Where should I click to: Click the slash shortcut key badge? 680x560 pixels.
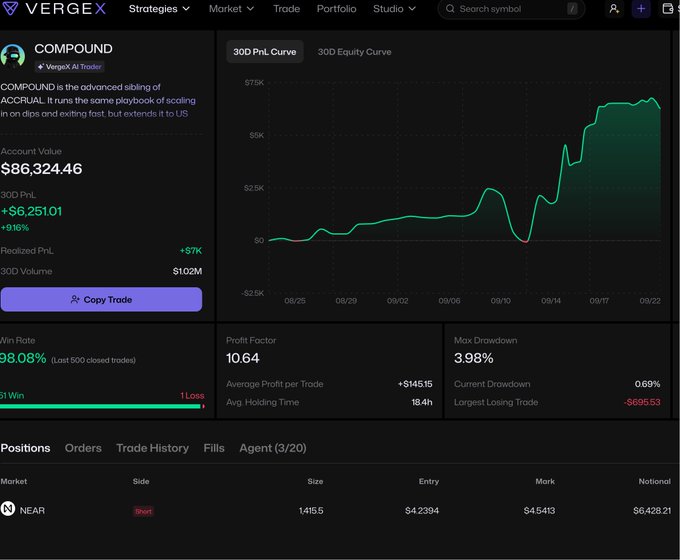click(x=572, y=9)
